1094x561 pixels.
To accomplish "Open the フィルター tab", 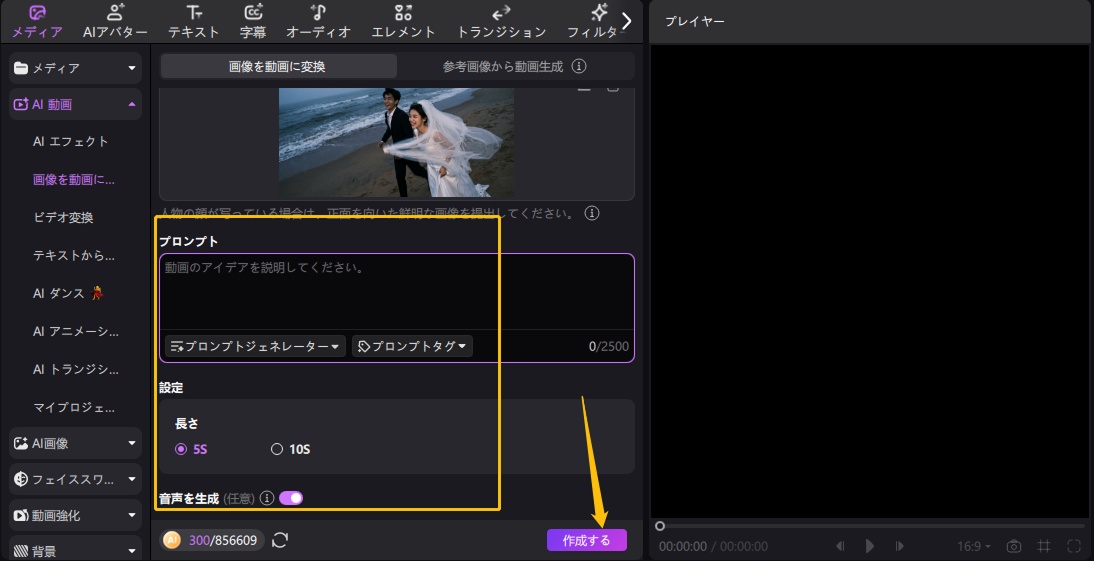I will point(593,22).
